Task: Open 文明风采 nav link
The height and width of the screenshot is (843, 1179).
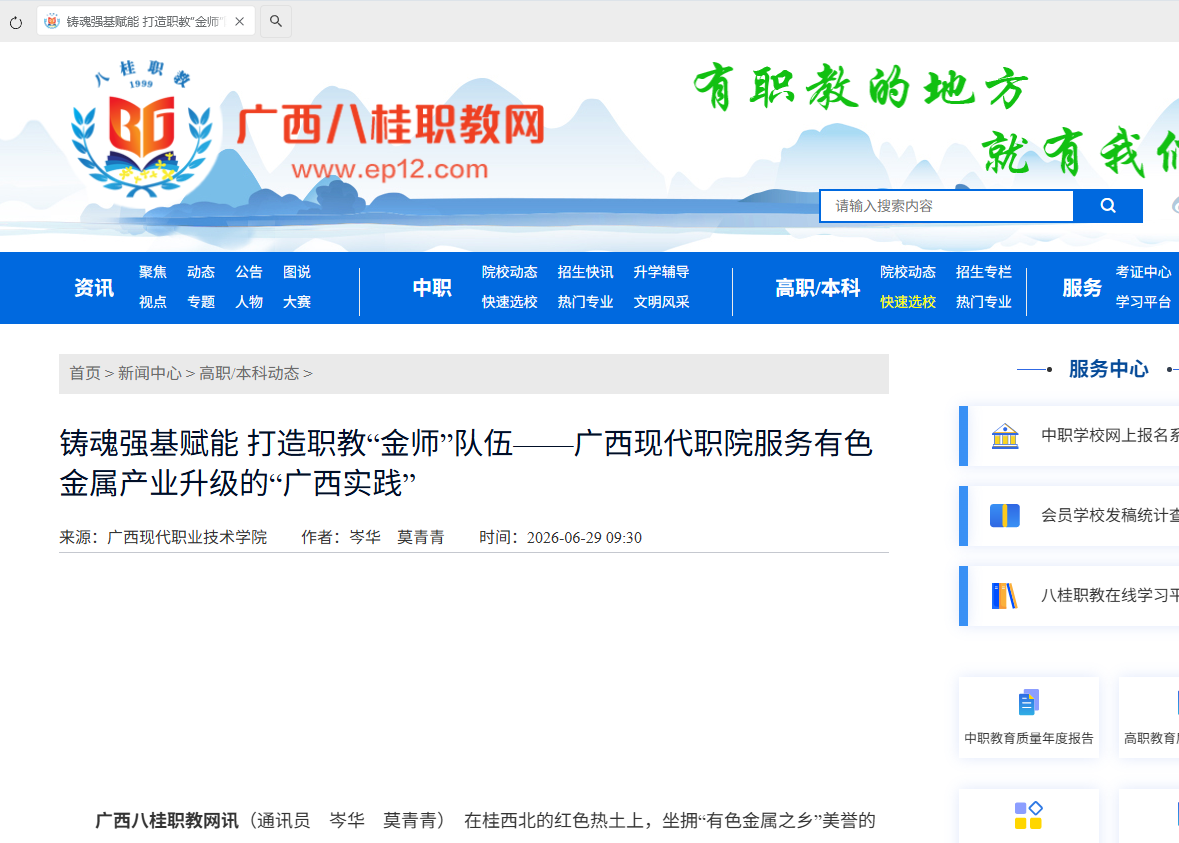Action: 662,302
